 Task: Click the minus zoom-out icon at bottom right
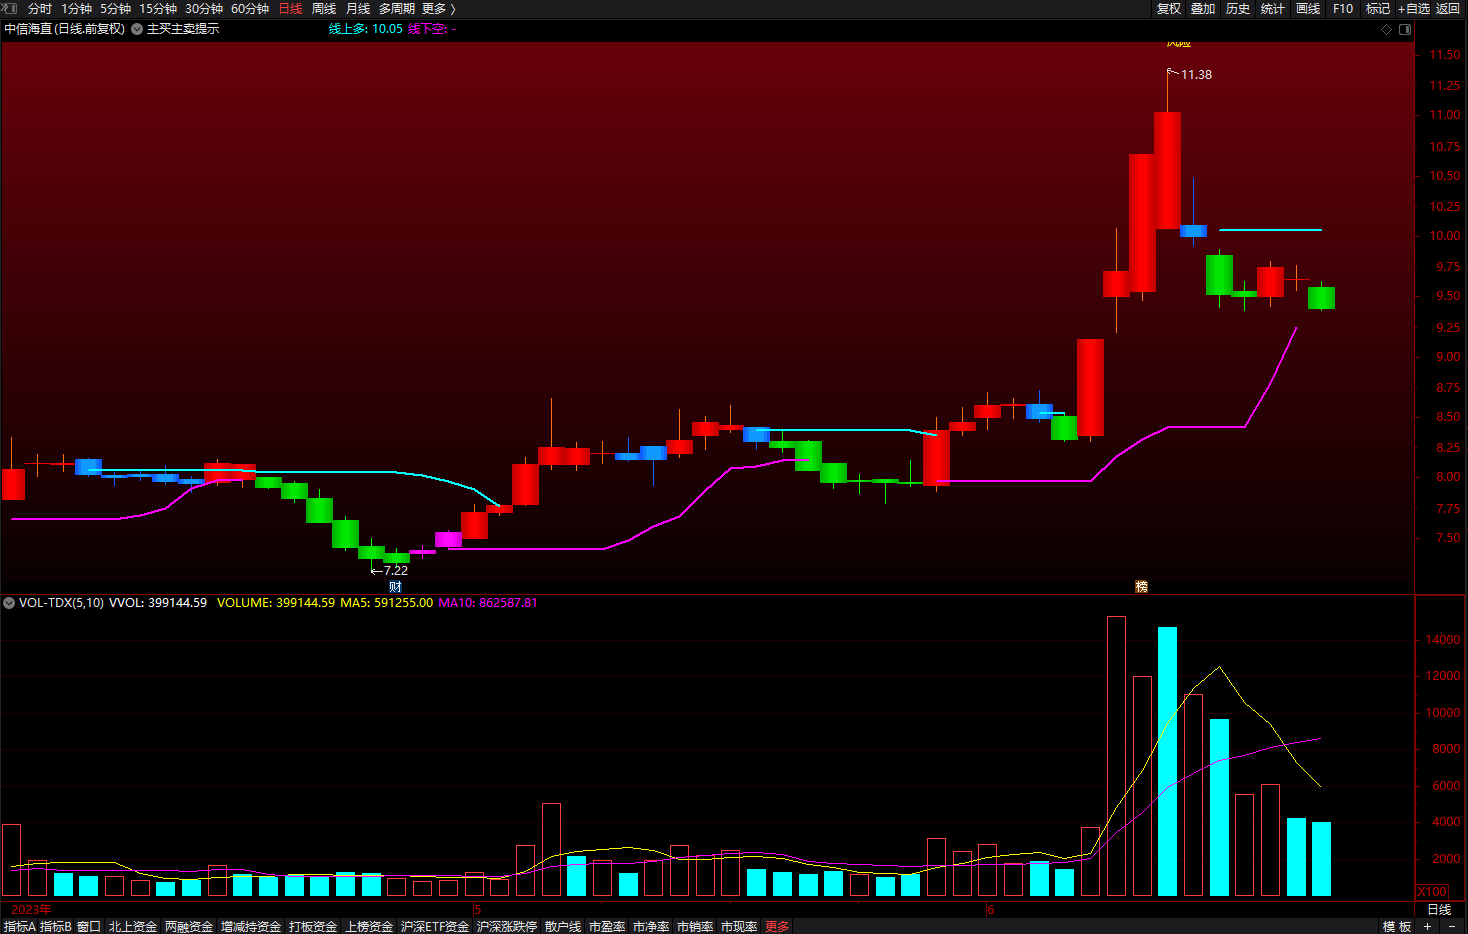click(1452, 927)
